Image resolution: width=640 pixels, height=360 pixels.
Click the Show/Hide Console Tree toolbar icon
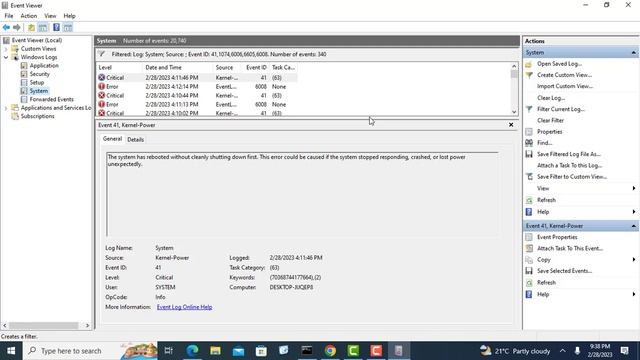click(x=43, y=27)
